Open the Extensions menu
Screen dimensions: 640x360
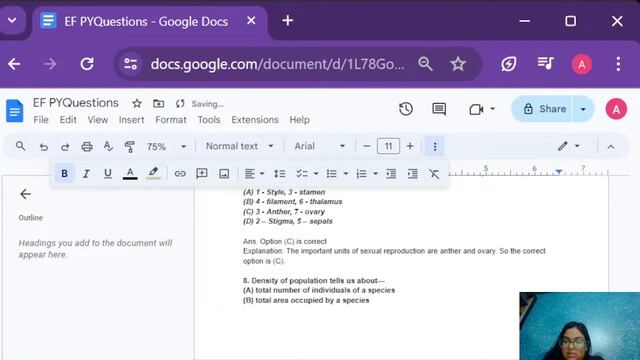(255, 120)
